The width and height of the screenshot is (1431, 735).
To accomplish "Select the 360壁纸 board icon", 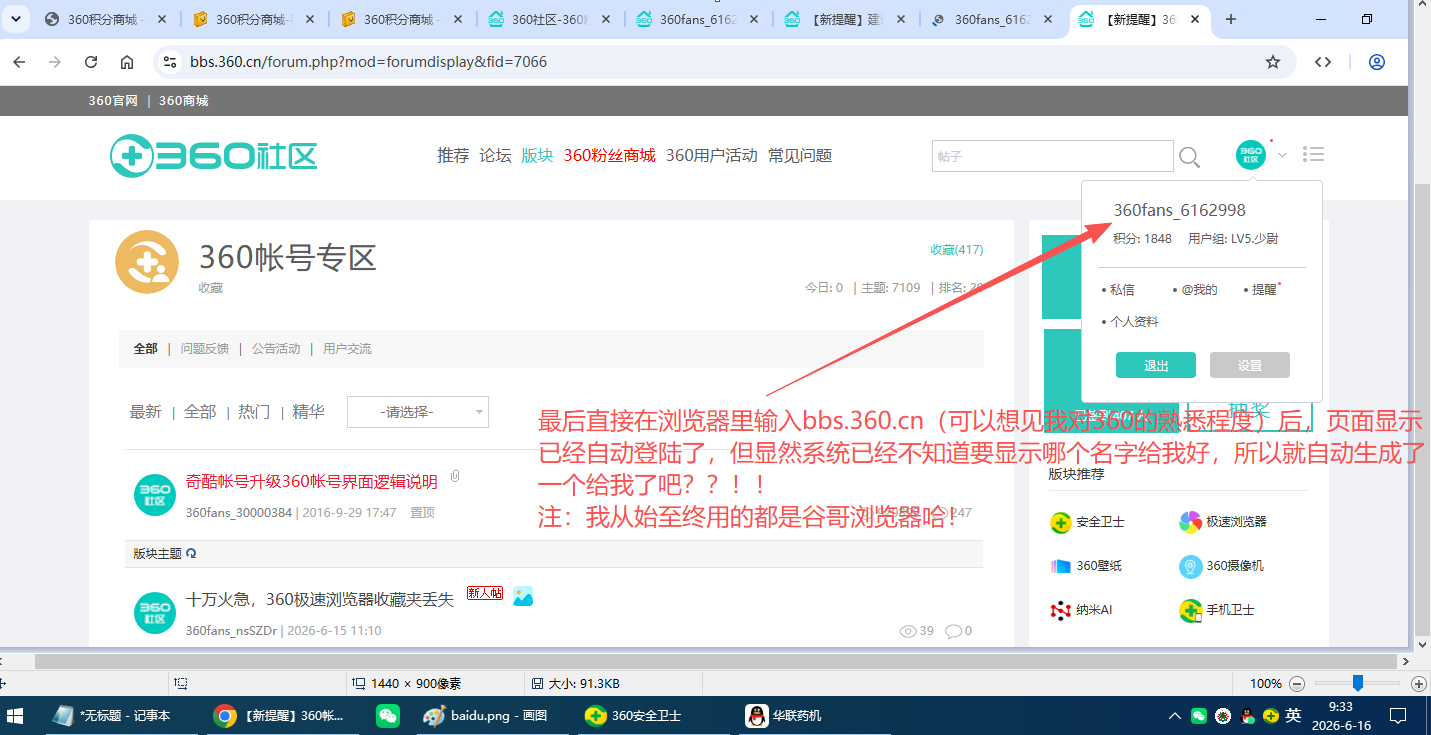I will [x=1061, y=566].
